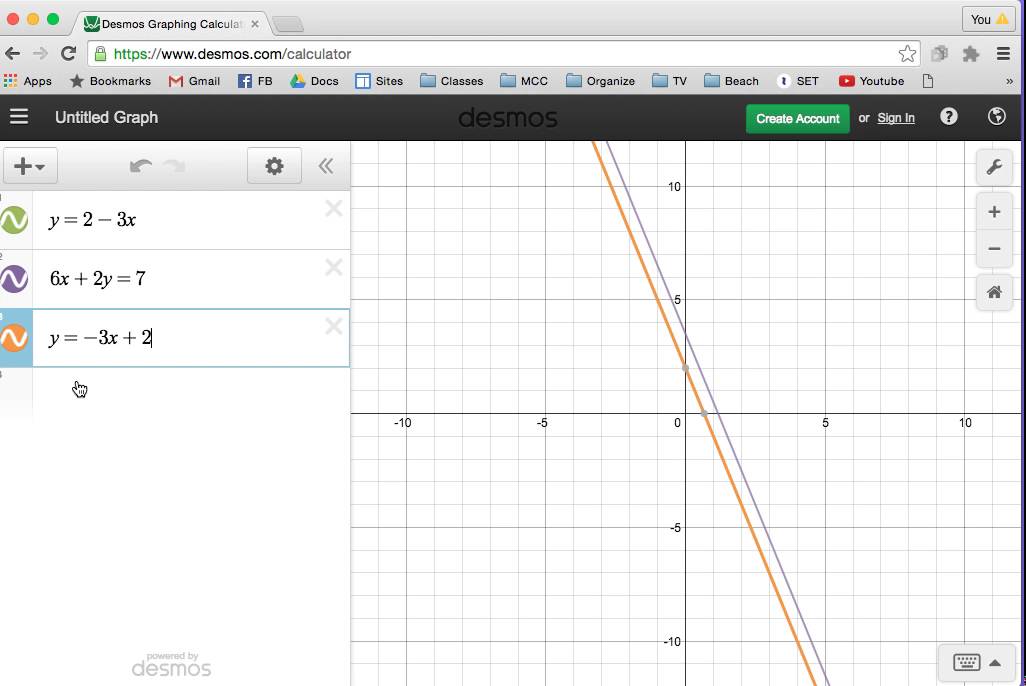Close the Desmos Graphing Calculator tab
The height and width of the screenshot is (686, 1026).
point(255,24)
